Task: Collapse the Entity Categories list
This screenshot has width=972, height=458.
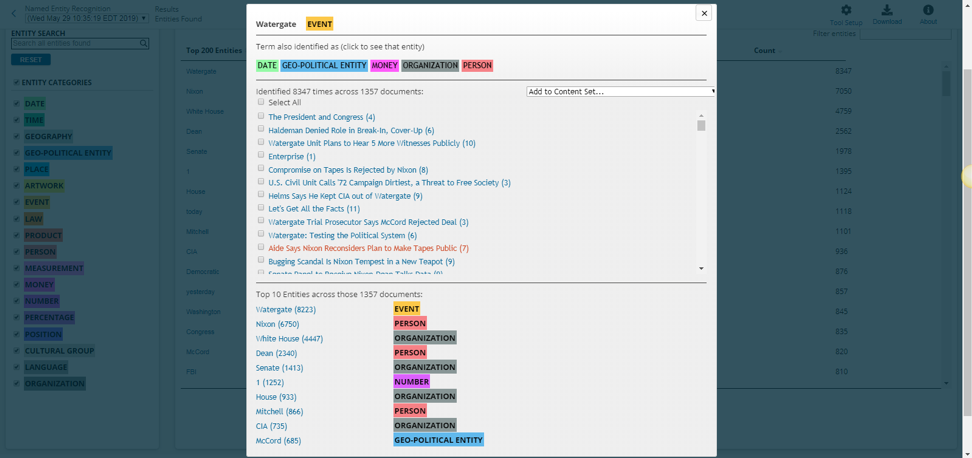Action: [x=16, y=83]
